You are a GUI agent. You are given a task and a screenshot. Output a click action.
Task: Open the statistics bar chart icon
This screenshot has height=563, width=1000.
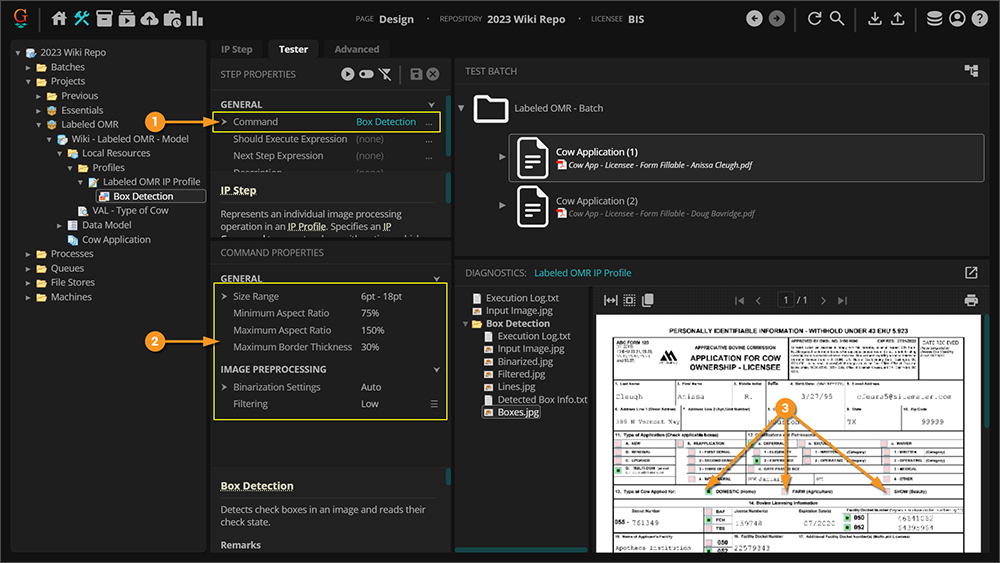pyautogui.click(x=194, y=19)
